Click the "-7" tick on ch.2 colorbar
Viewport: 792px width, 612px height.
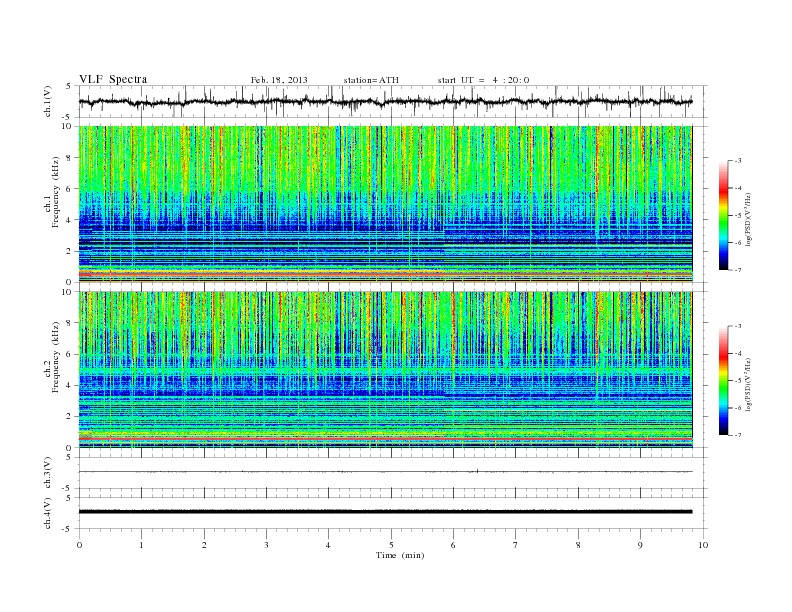point(737,435)
